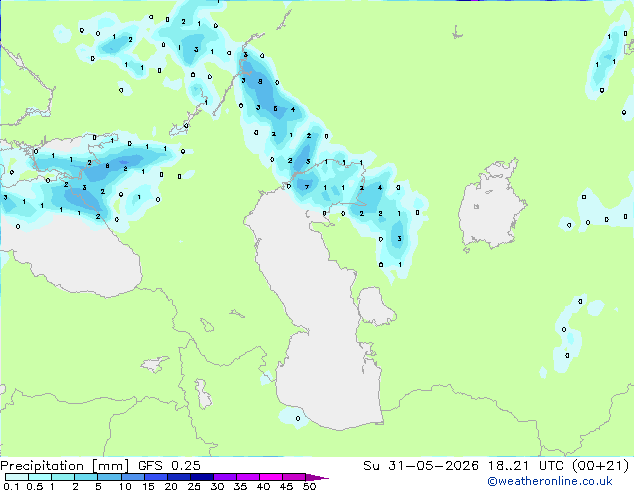Select the 30–35 mm purple legend swatch
Viewport: 634px width, 490px height.
(225, 477)
